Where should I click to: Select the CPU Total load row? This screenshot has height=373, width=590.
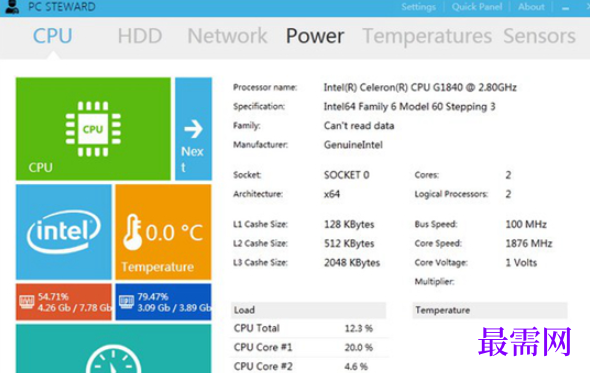(x=308, y=328)
